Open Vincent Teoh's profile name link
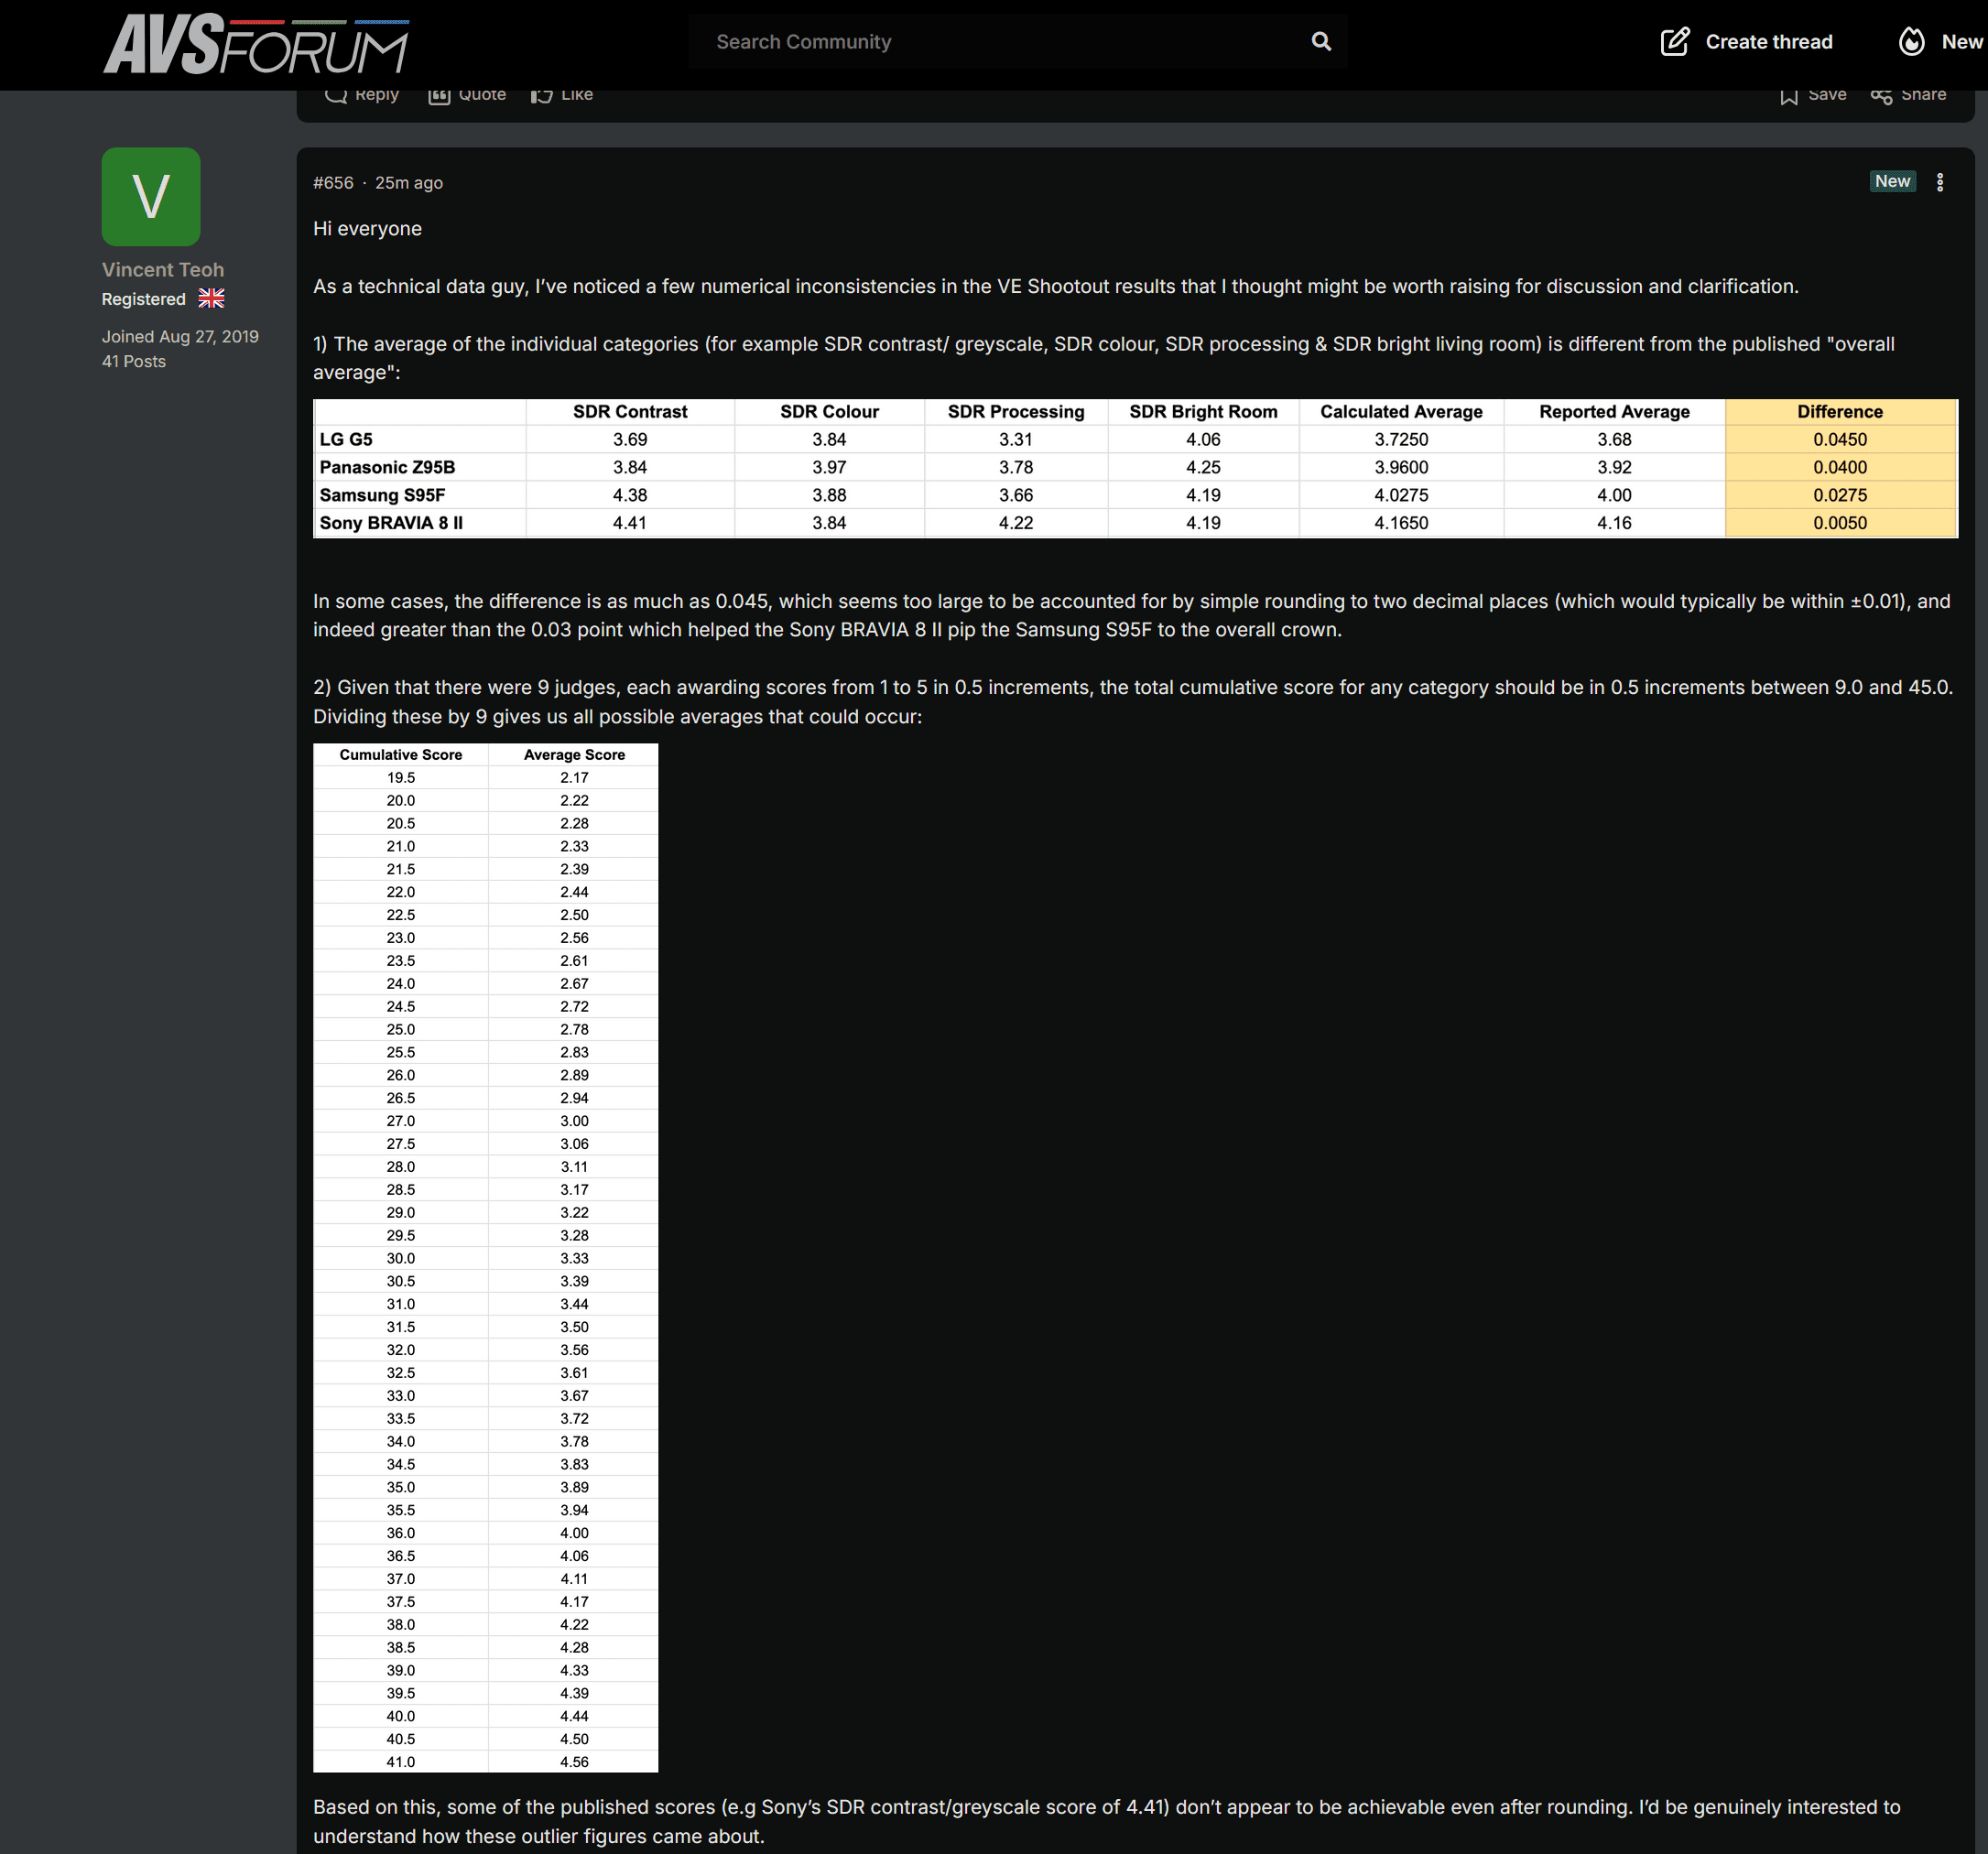The image size is (1988, 1854). point(163,270)
